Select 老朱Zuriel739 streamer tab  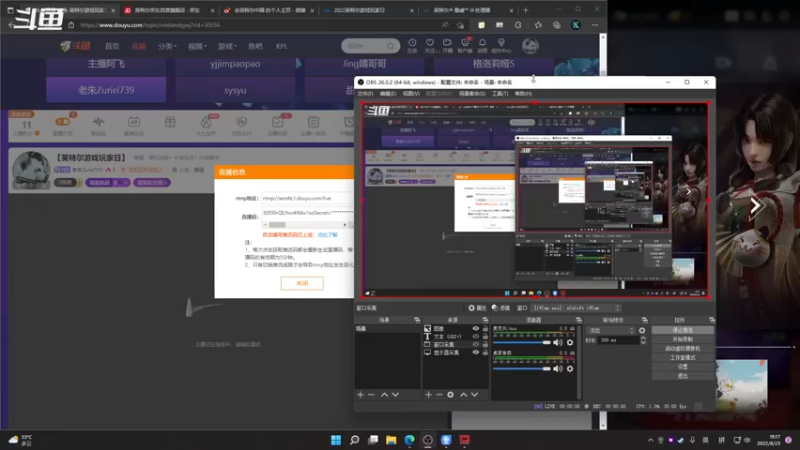[x=106, y=90]
